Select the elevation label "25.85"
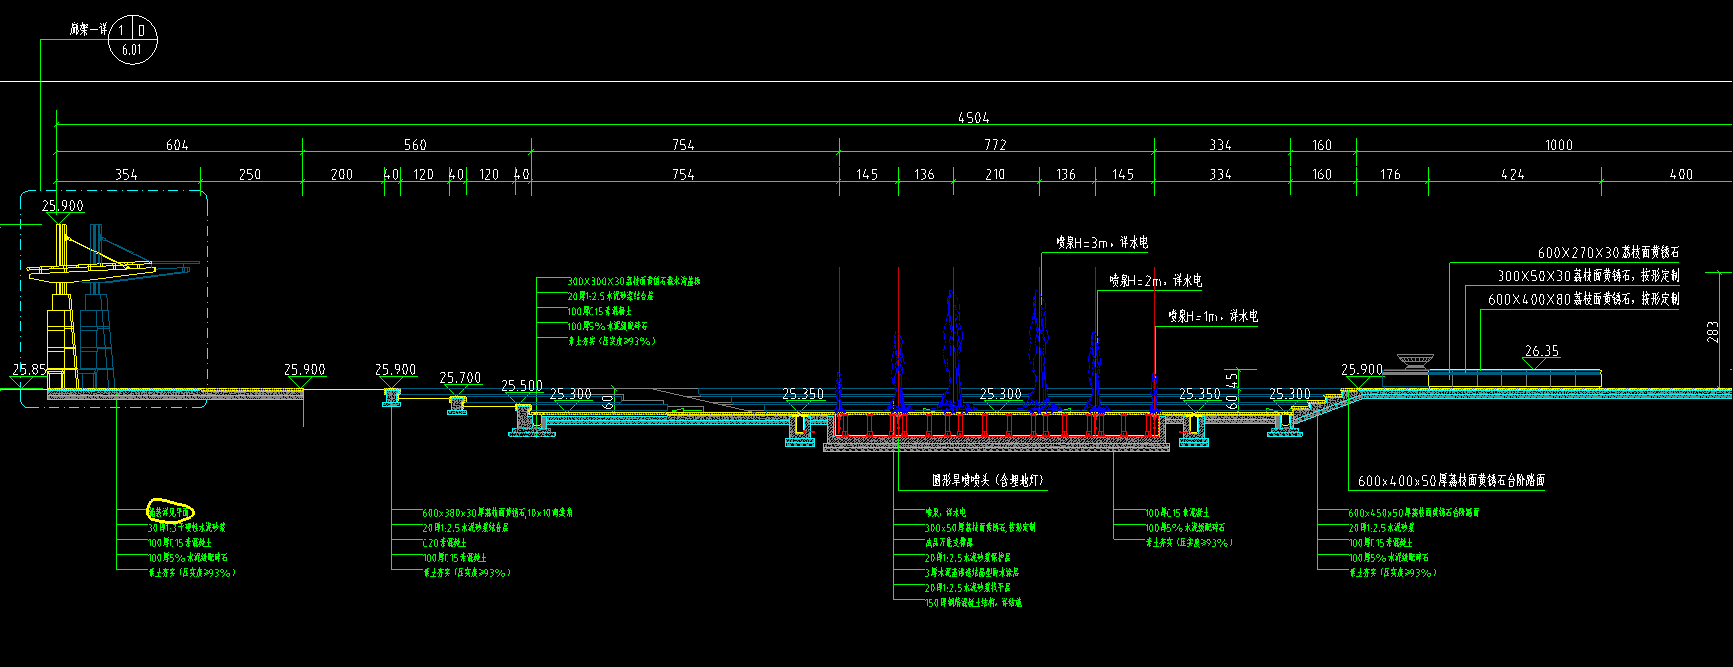 coord(29,369)
